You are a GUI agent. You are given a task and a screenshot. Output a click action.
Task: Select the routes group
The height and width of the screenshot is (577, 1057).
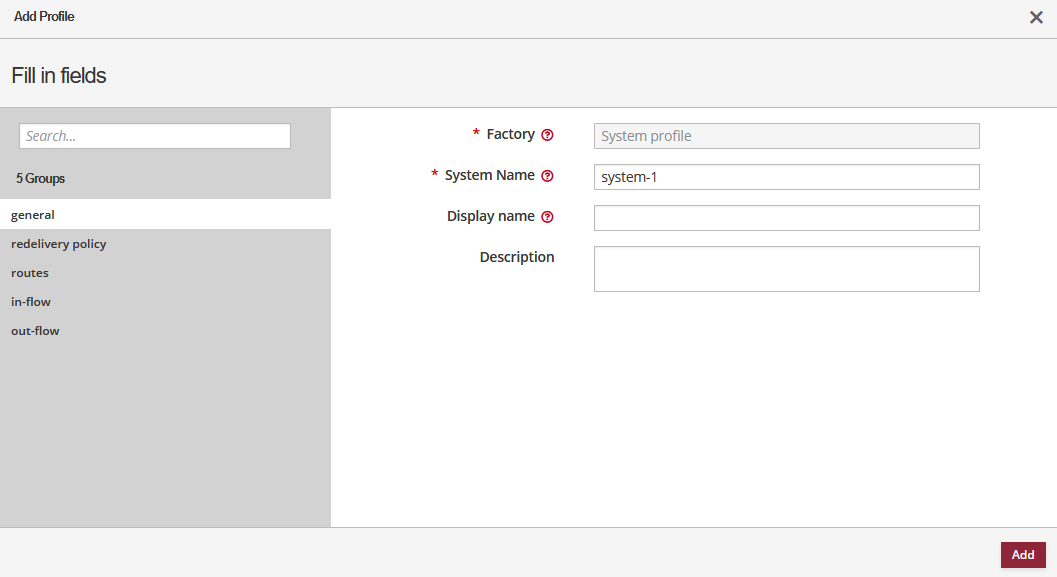click(x=29, y=272)
